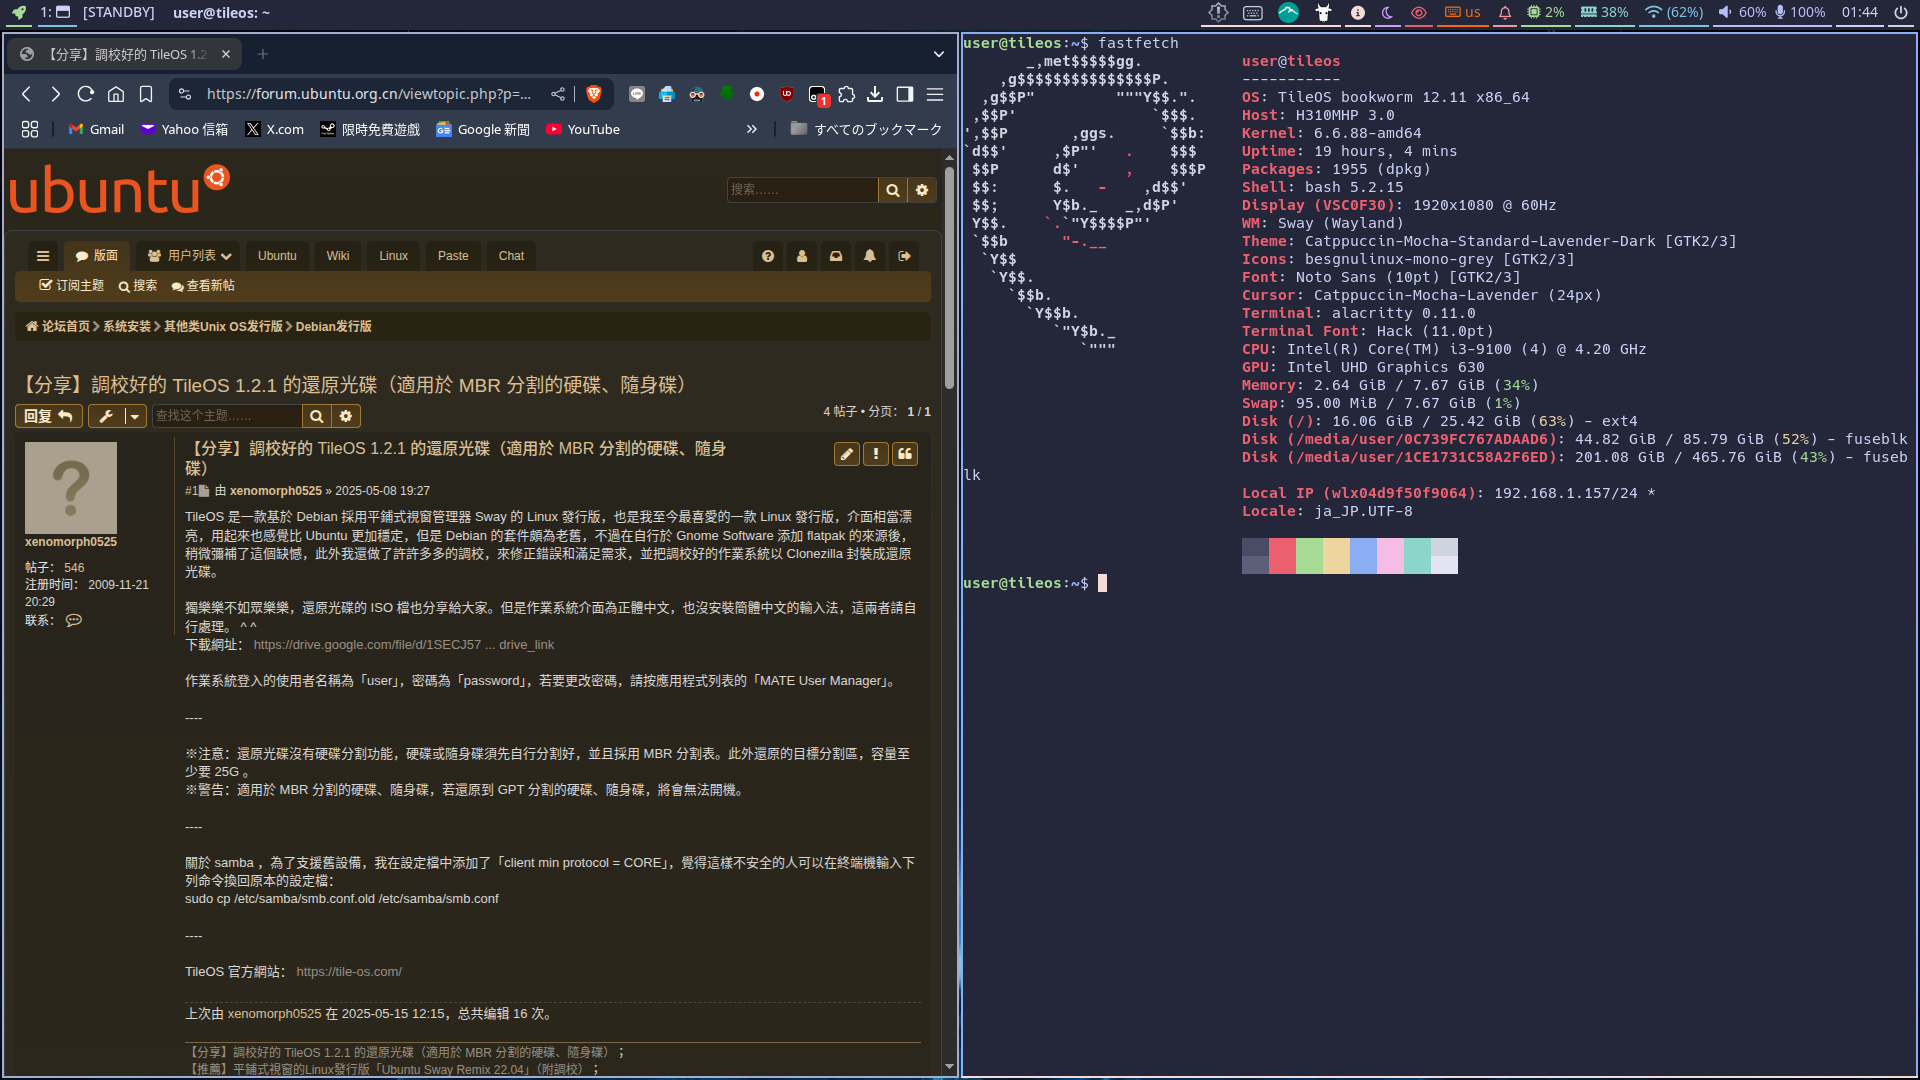Open the browser home page
This screenshot has width=1920, height=1080.
[x=116, y=94]
